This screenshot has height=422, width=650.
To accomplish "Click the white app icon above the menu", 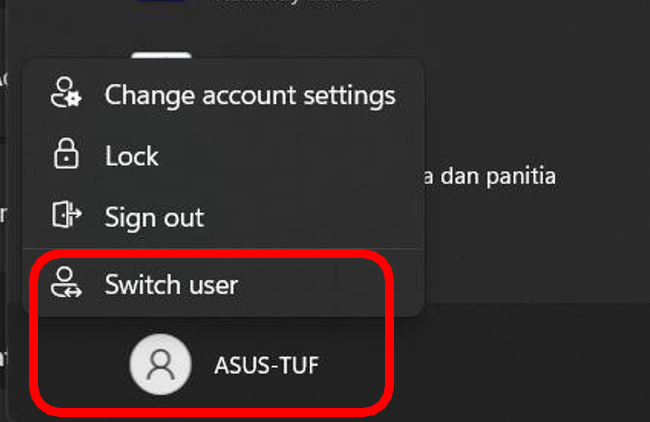I will (x=160, y=57).
